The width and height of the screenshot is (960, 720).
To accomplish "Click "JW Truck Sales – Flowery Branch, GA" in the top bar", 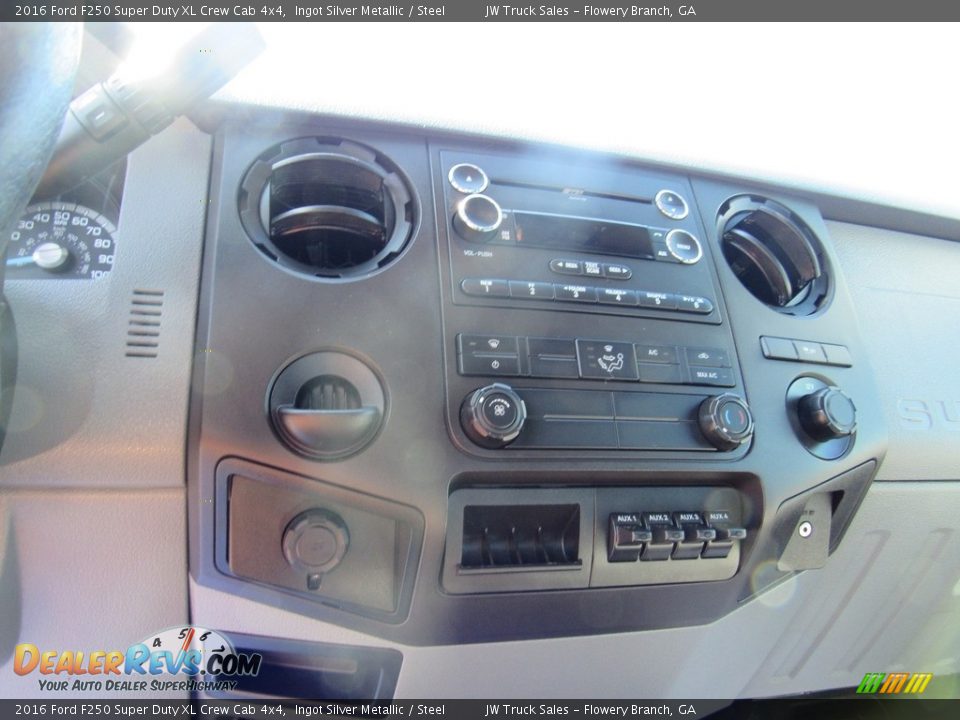I will (x=590, y=10).
